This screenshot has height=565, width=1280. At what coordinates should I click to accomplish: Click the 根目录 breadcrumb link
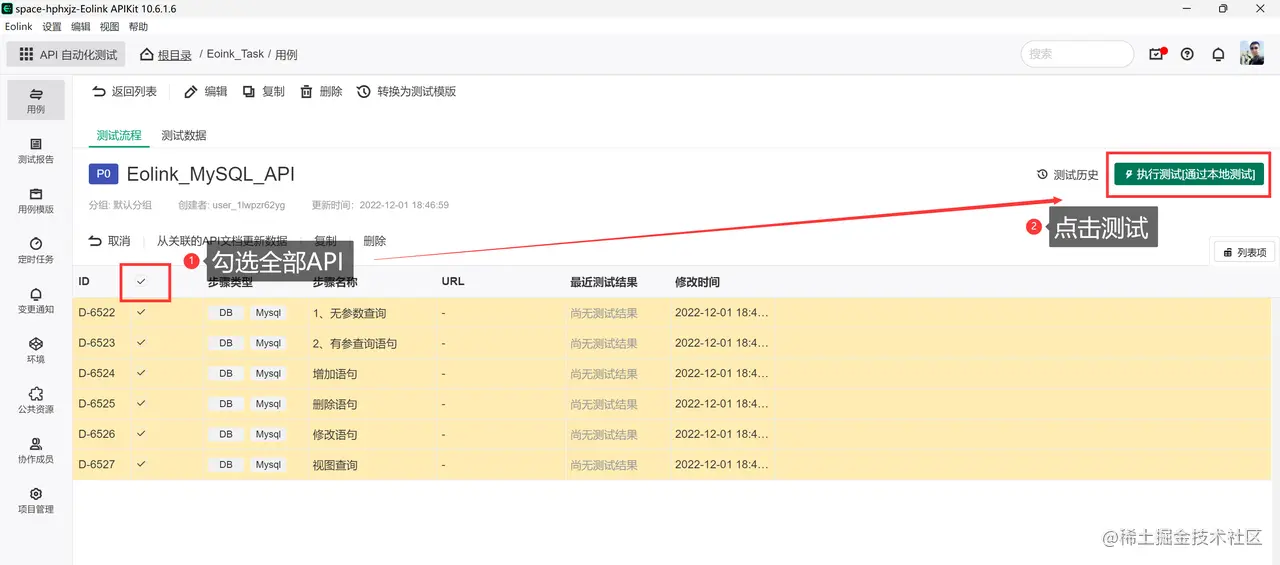175,55
